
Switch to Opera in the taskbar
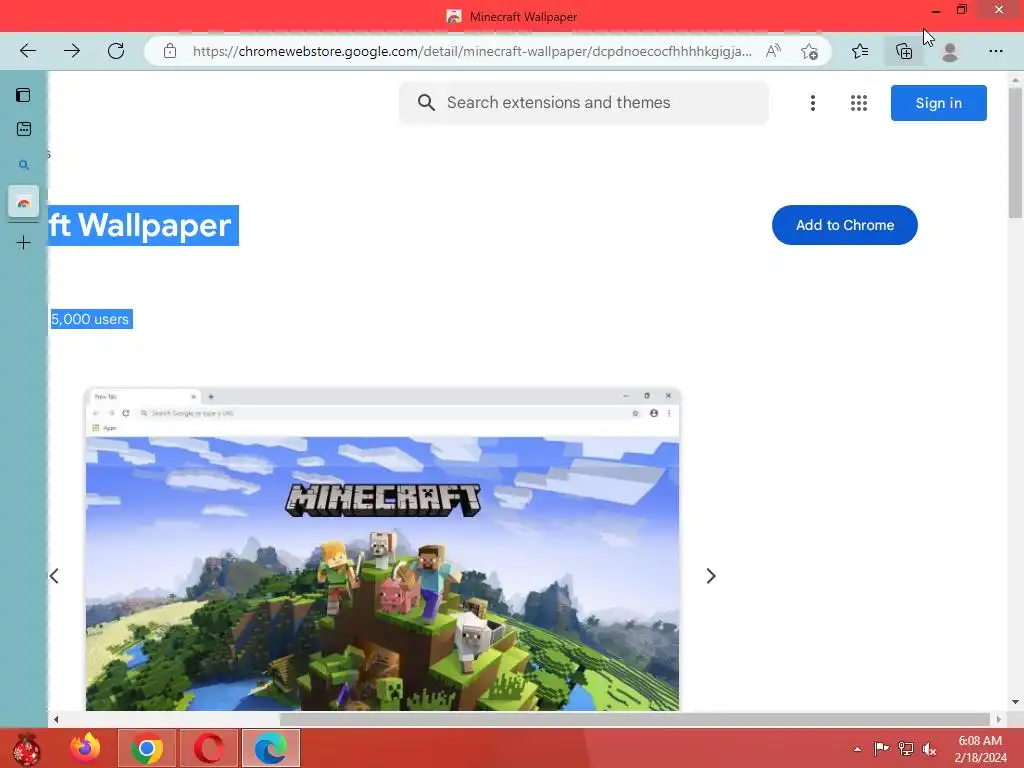pyautogui.click(x=208, y=748)
